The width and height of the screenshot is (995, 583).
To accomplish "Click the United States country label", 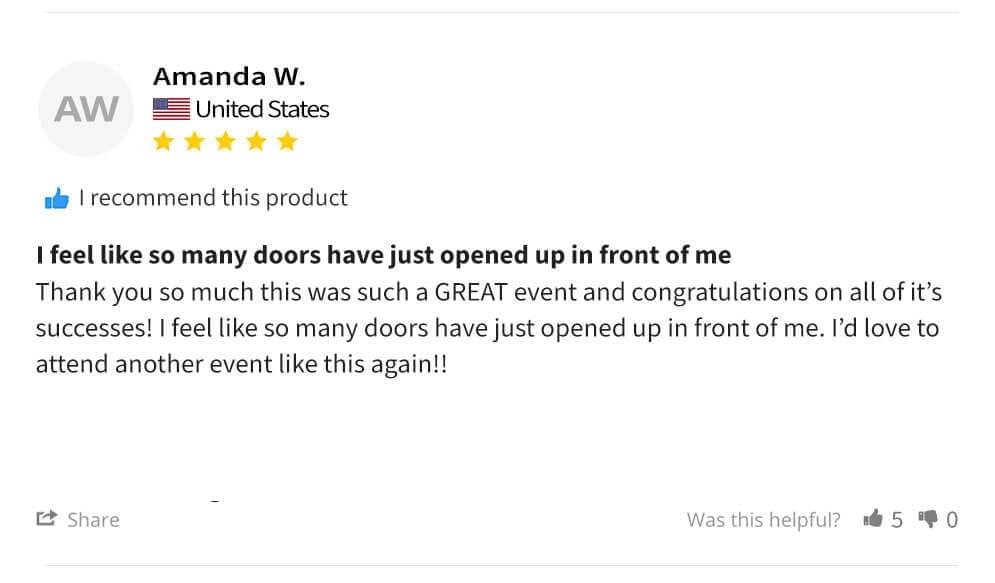I will tap(262, 109).
